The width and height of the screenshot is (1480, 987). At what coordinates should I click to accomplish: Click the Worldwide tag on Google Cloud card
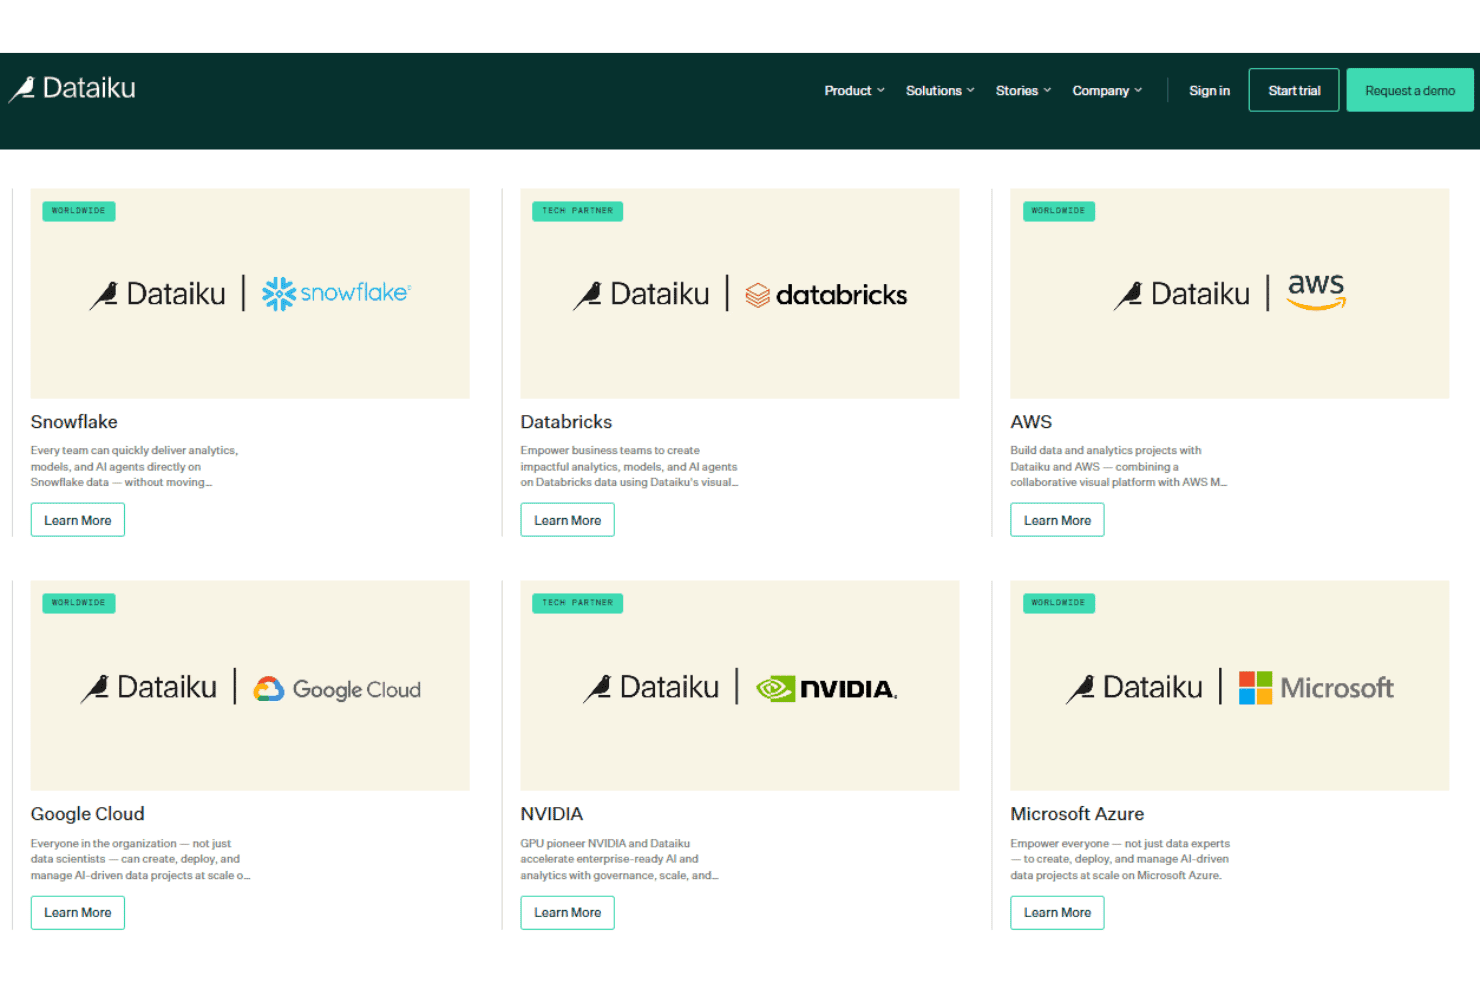(79, 603)
